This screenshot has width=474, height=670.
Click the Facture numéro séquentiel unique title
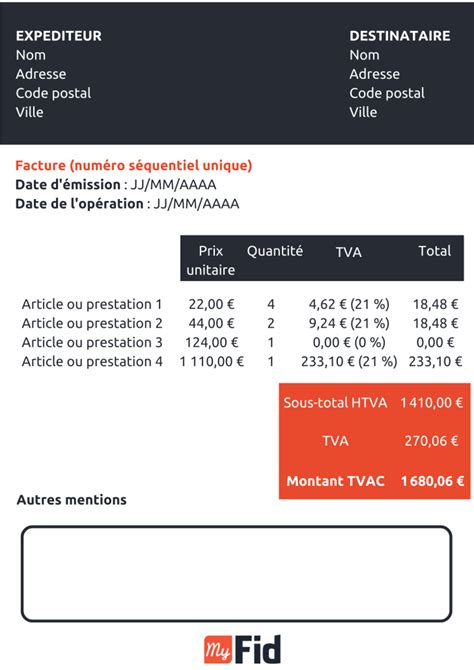click(134, 165)
